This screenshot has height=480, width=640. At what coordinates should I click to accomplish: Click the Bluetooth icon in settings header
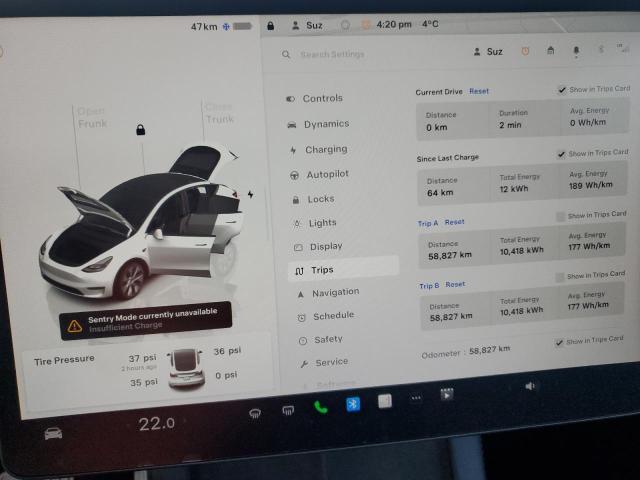(x=601, y=49)
